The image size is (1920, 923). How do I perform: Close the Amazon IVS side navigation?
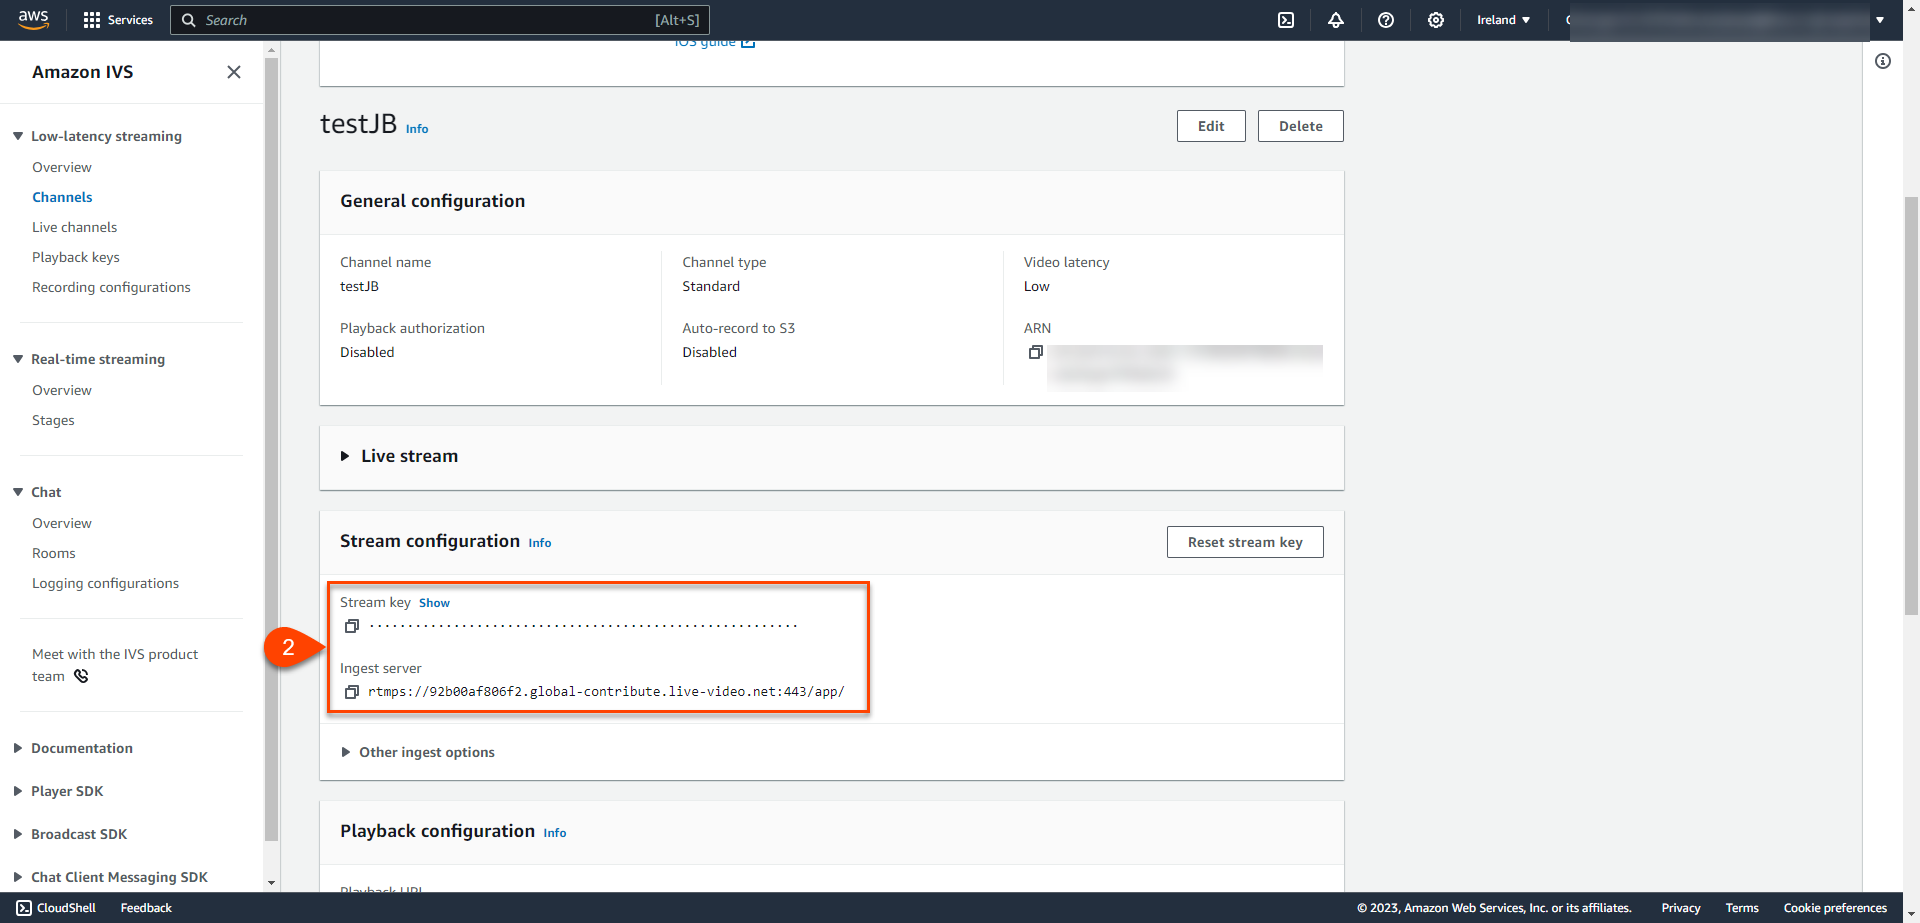tap(234, 72)
